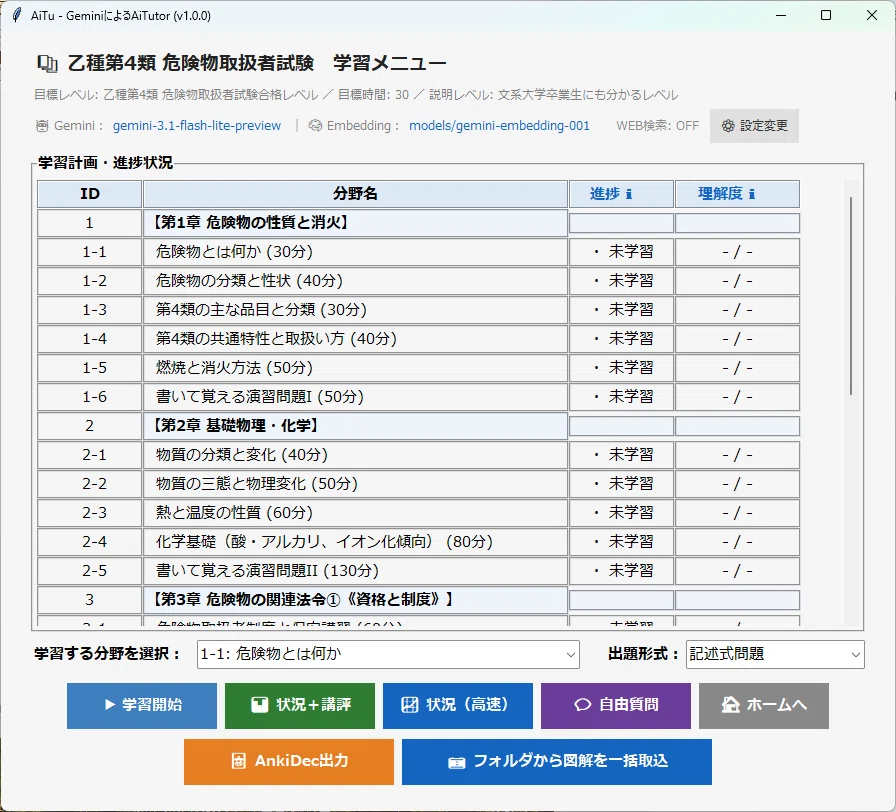Click chapter heading 第2章 基礎物理・化学
This screenshot has height=812, width=896.
pos(355,426)
